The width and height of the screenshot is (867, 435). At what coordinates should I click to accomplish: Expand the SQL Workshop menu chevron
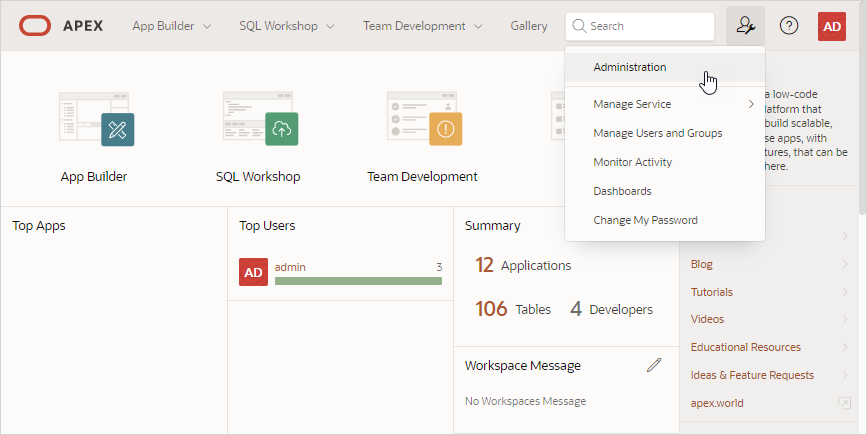pos(330,27)
